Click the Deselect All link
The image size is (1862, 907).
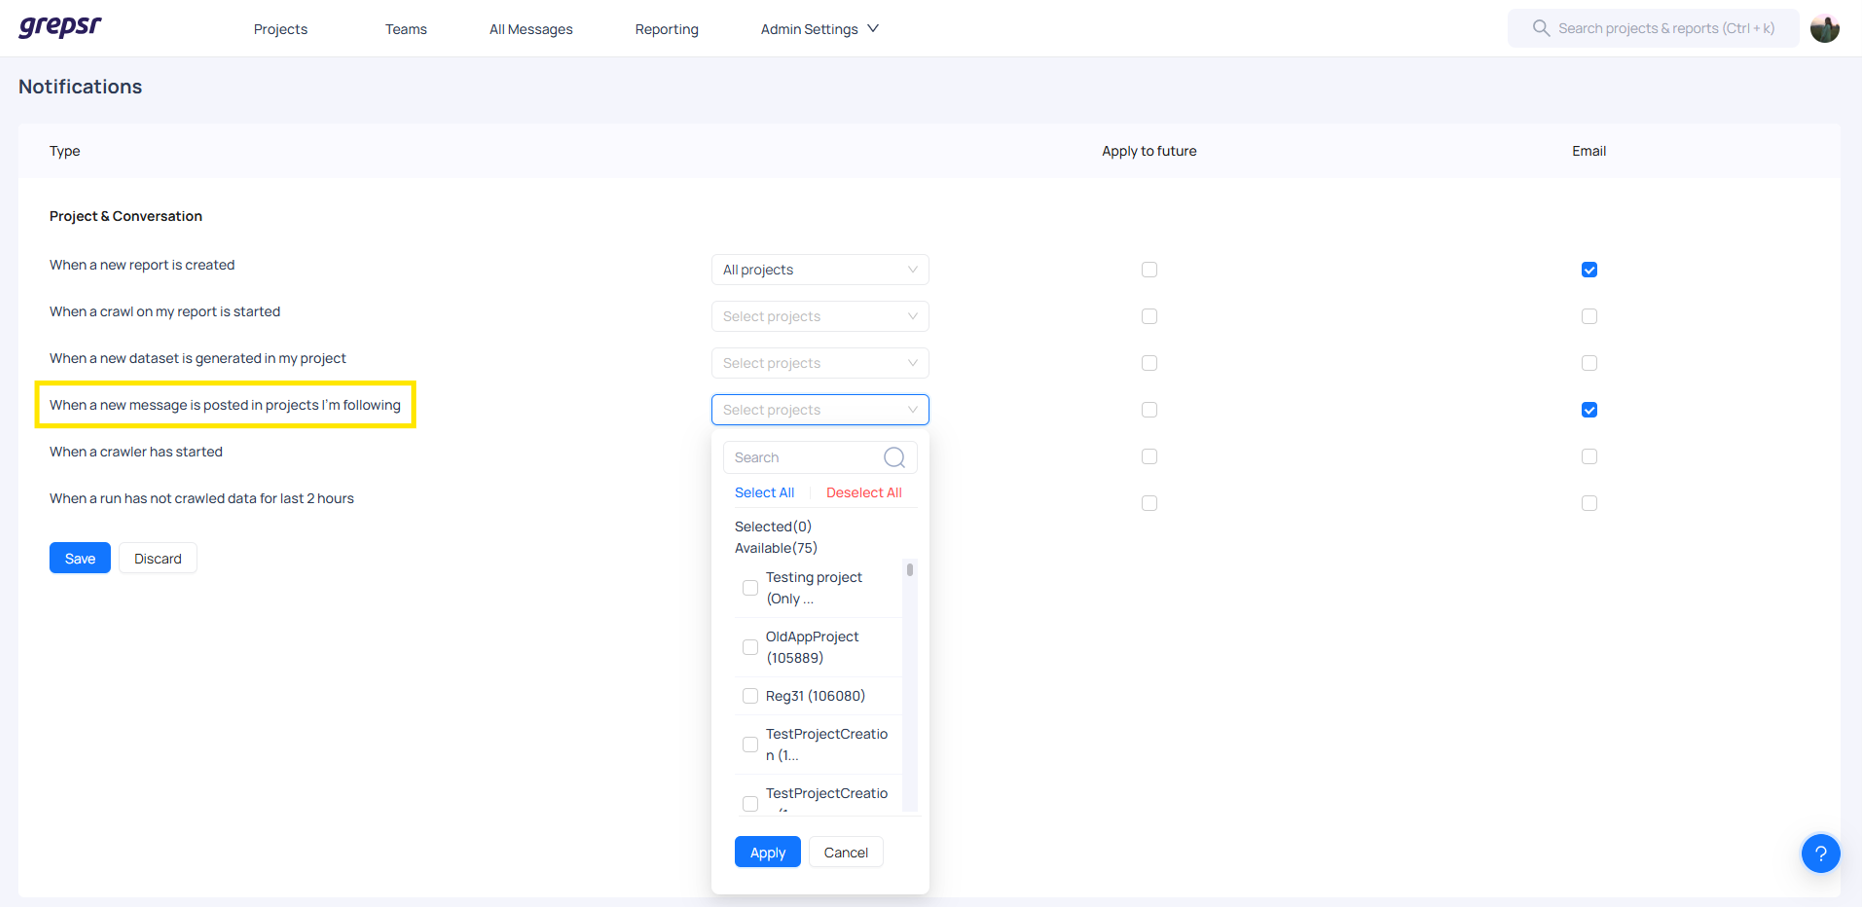(863, 493)
